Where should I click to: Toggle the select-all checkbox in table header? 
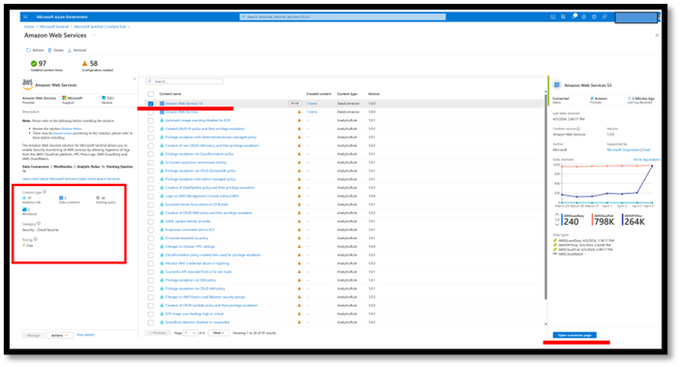(x=150, y=94)
